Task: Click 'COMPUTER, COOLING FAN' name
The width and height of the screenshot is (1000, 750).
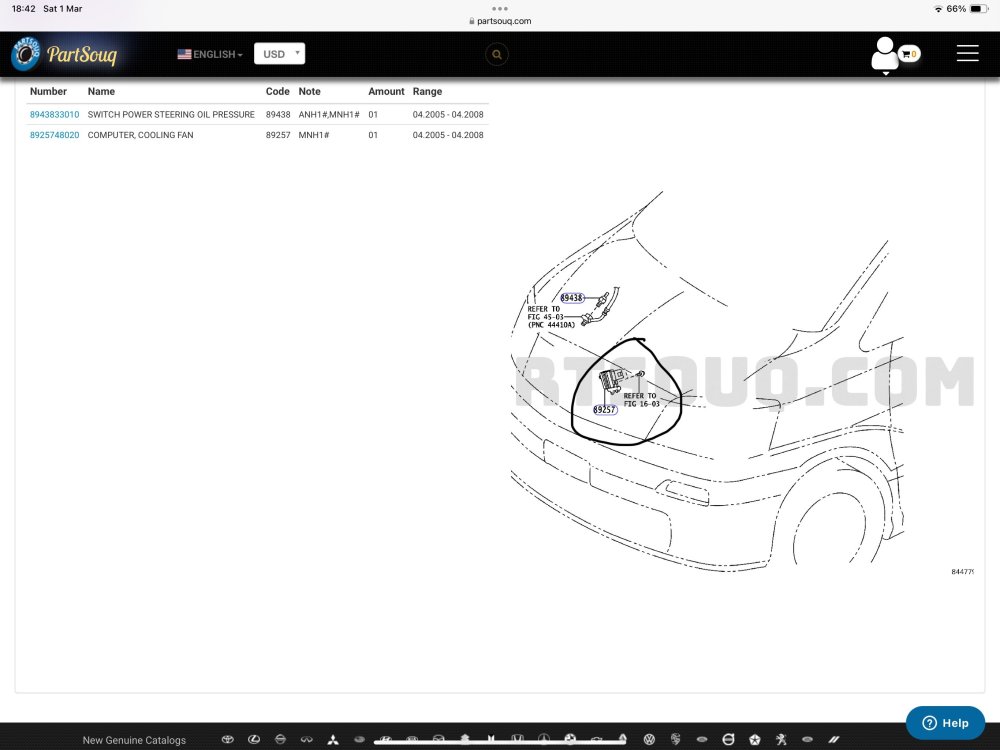Action: point(140,135)
